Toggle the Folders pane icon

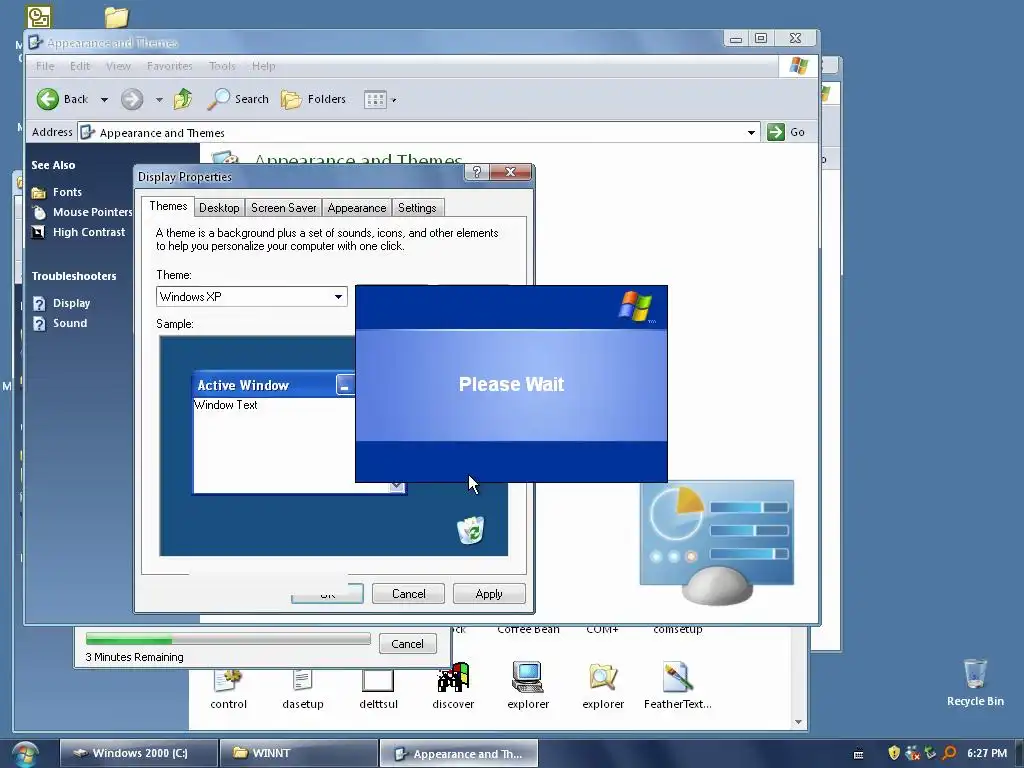click(291, 99)
